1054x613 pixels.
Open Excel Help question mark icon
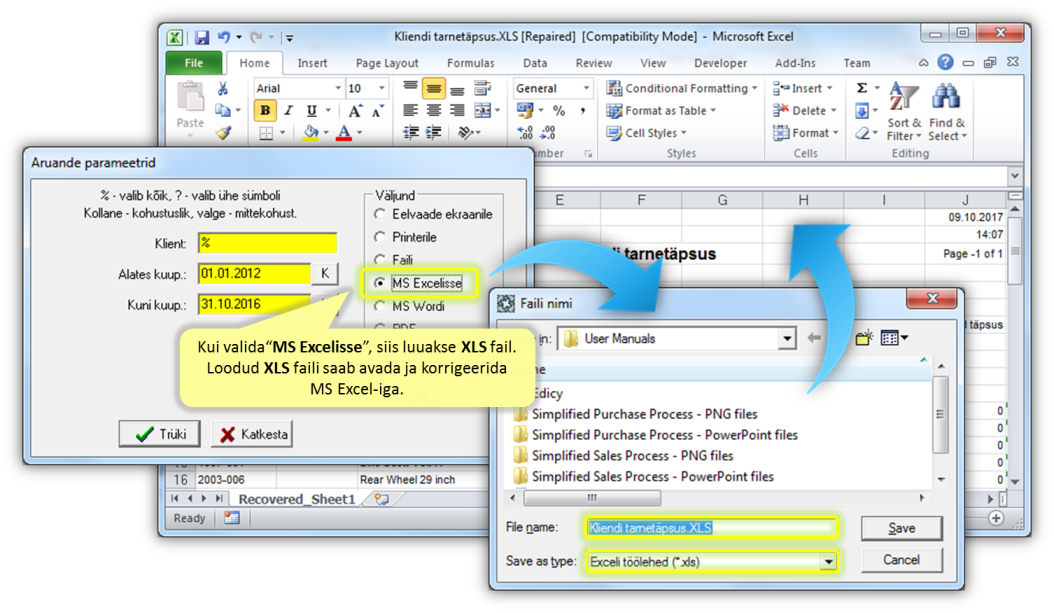click(945, 63)
